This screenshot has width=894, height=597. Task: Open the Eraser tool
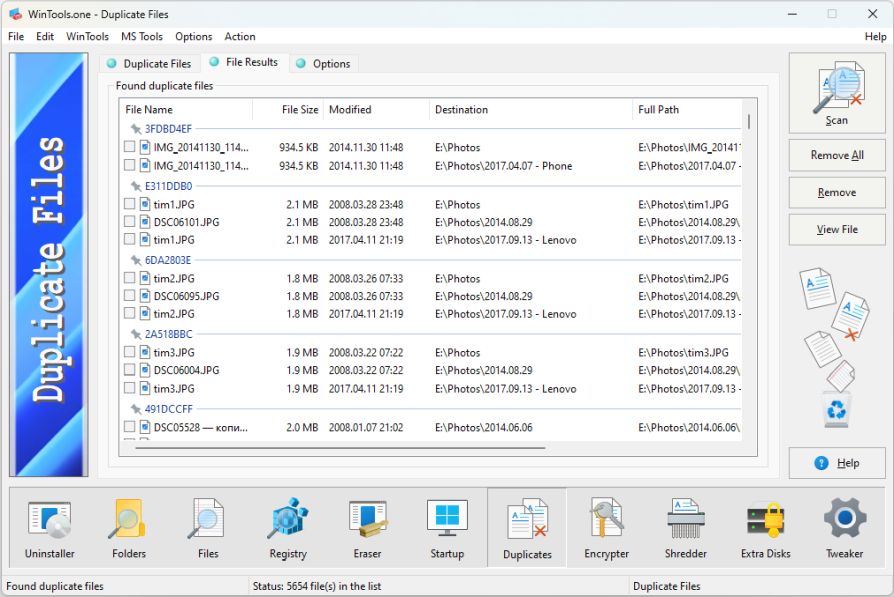367,527
